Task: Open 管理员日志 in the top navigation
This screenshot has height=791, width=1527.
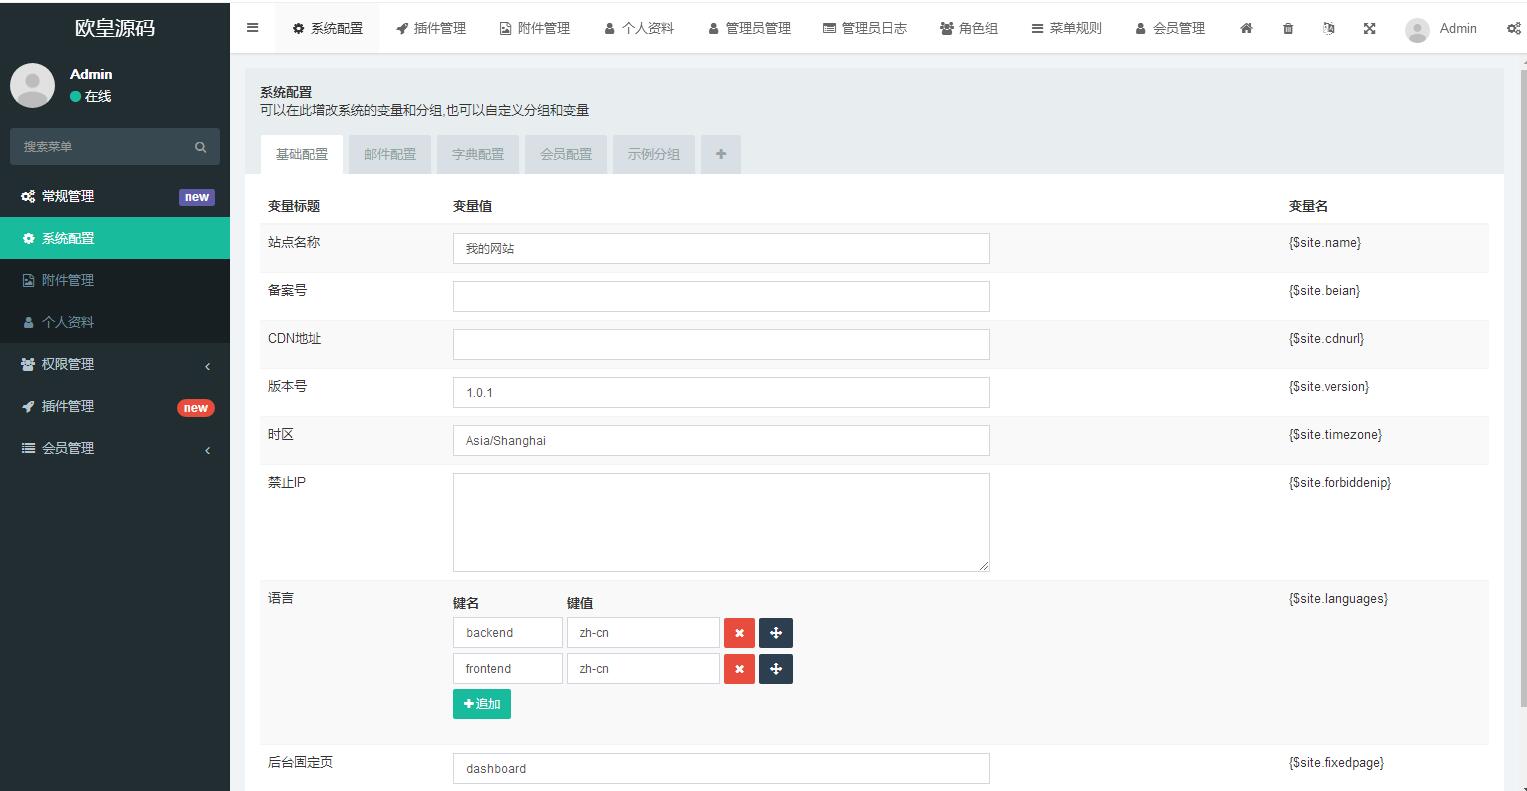Action: 865,29
